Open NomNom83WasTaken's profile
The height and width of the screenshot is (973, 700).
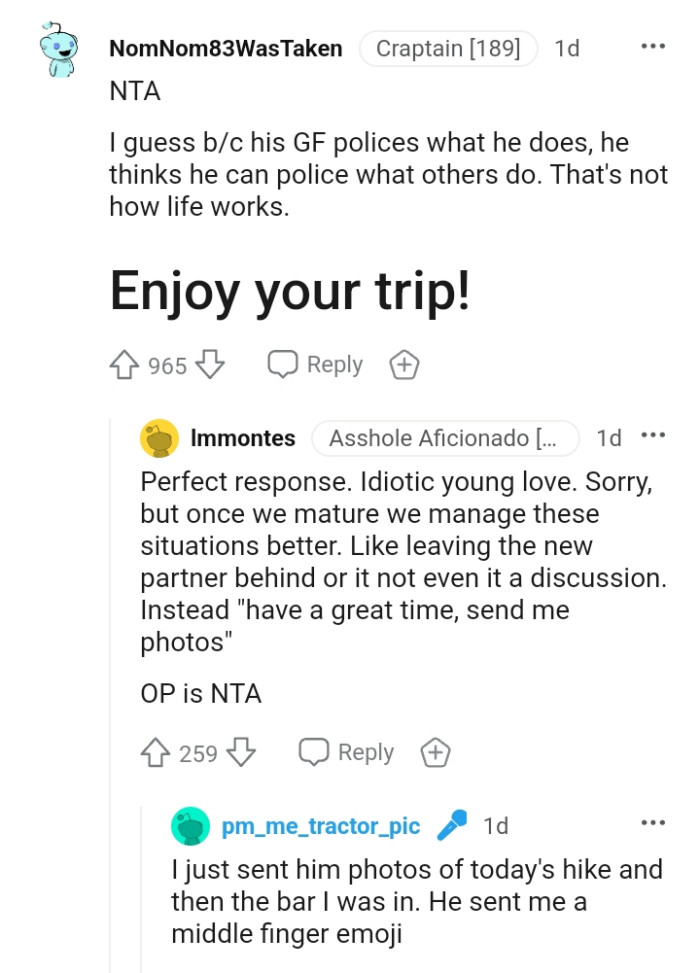pos(226,47)
